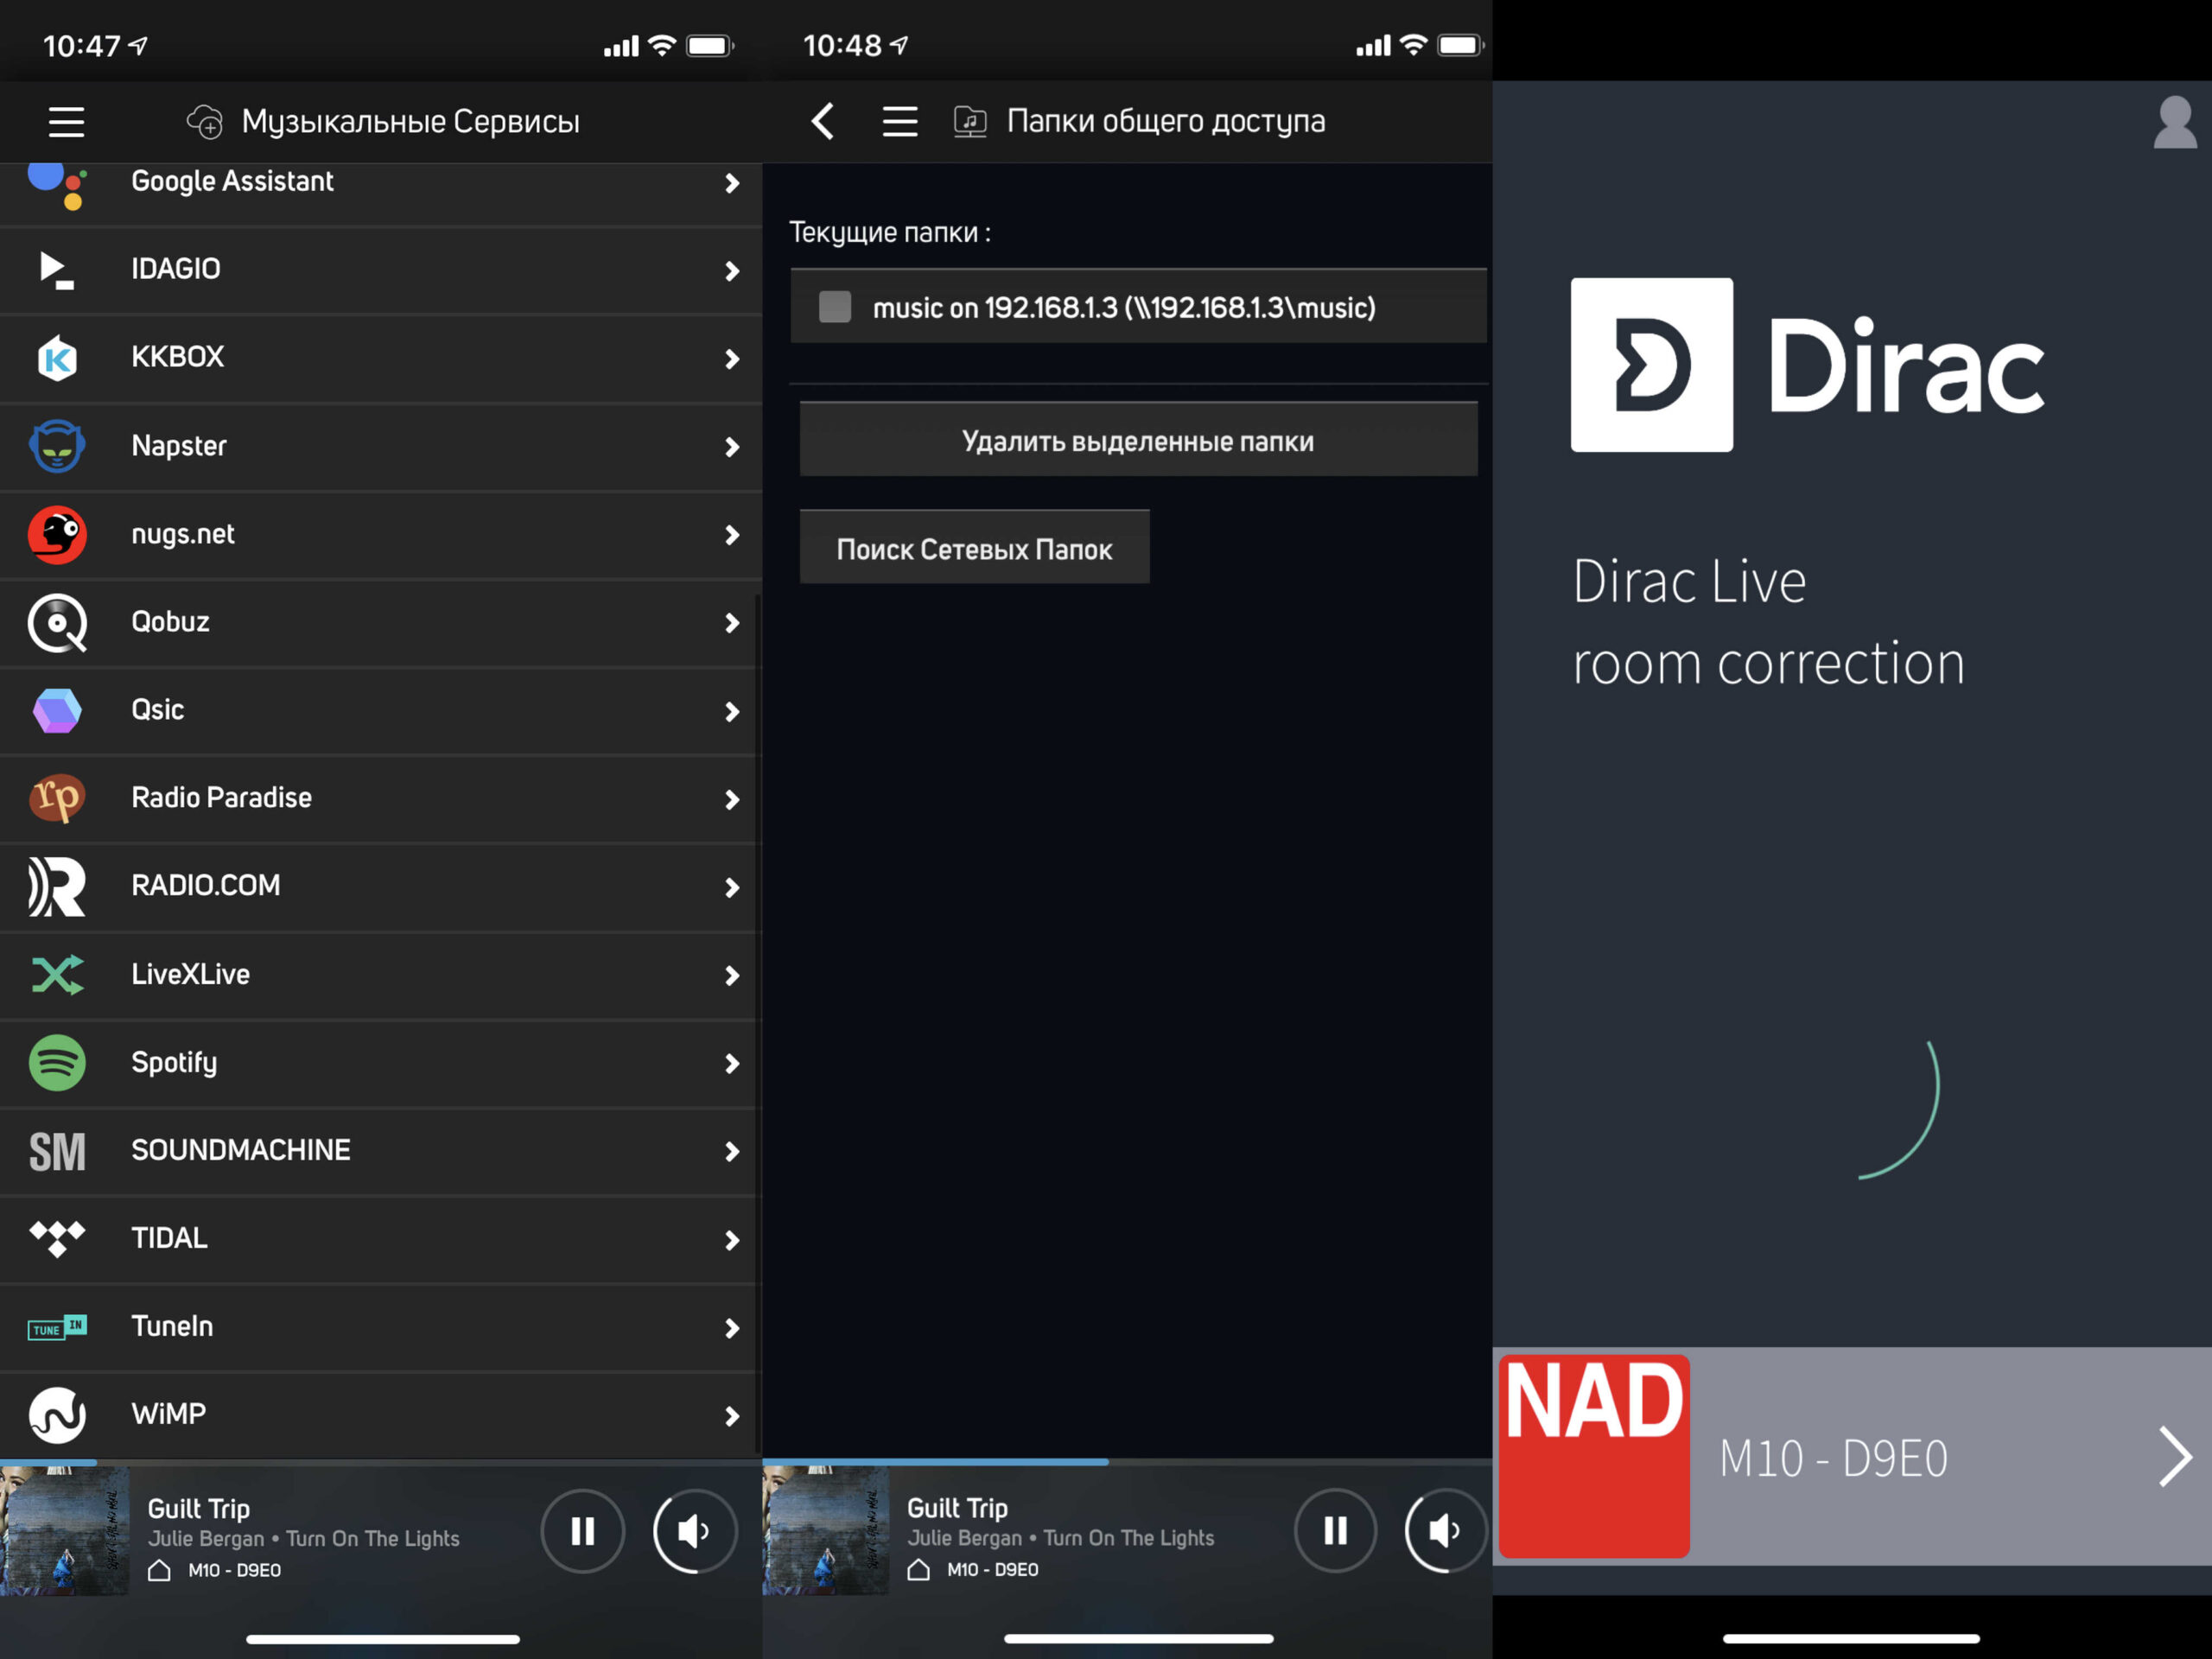Viewport: 2212px width, 1659px height.
Task: Expand the KKBOX row chevron
Action: 732,359
